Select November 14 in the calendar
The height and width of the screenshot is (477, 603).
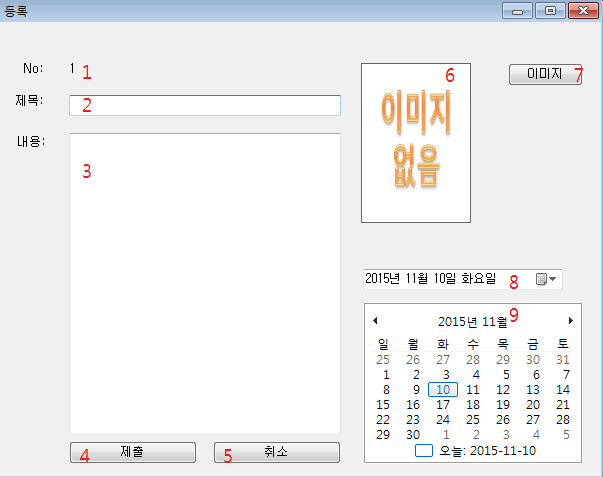coord(563,389)
